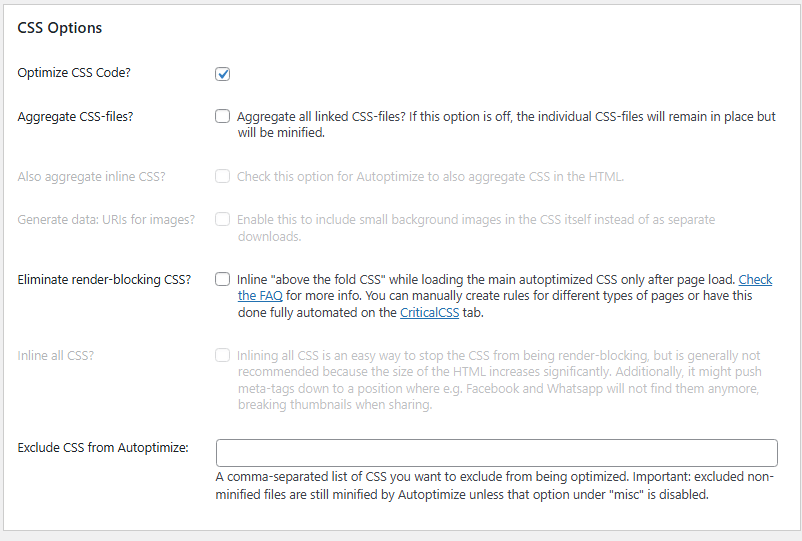Screen dimensions: 802x541
Task: Click the "CSS Options" section heading
Action: coord(60,28)
